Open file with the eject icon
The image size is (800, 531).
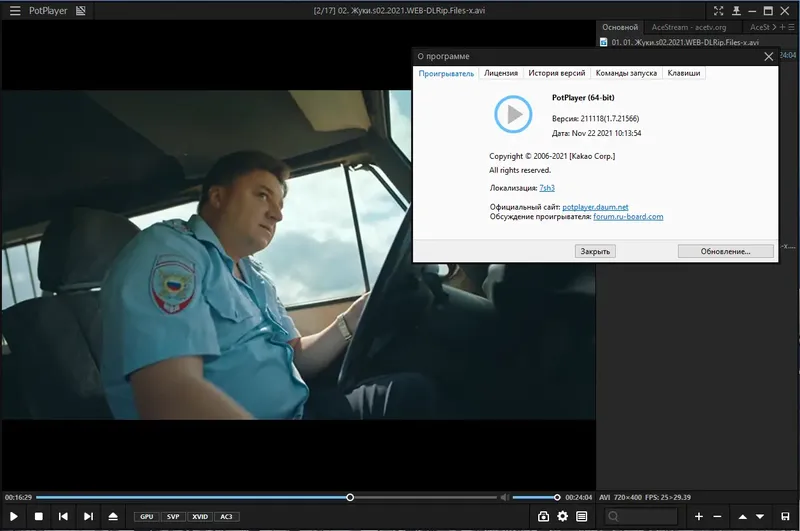point(113,517)
